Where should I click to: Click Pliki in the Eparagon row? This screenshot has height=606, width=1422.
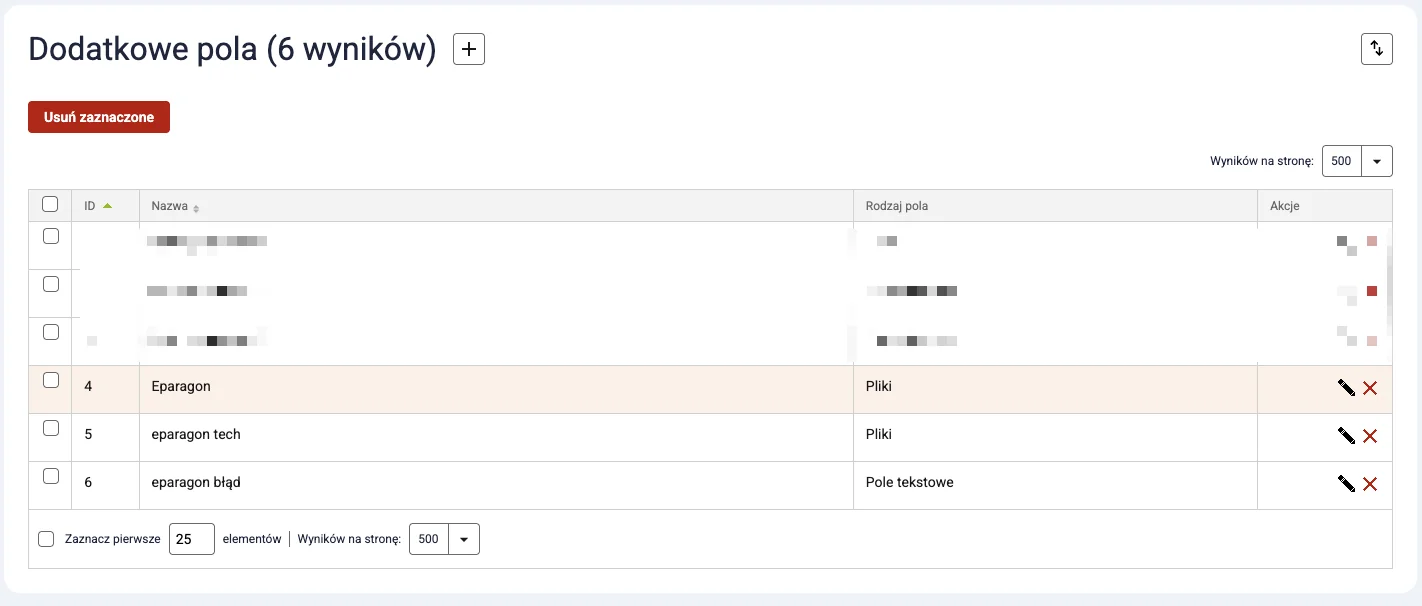tap(879, 386)
